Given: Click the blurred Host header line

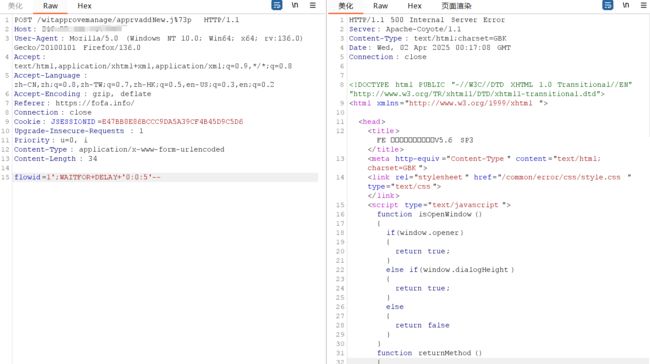Looking at the screenshot, I should tap(68, 29).
